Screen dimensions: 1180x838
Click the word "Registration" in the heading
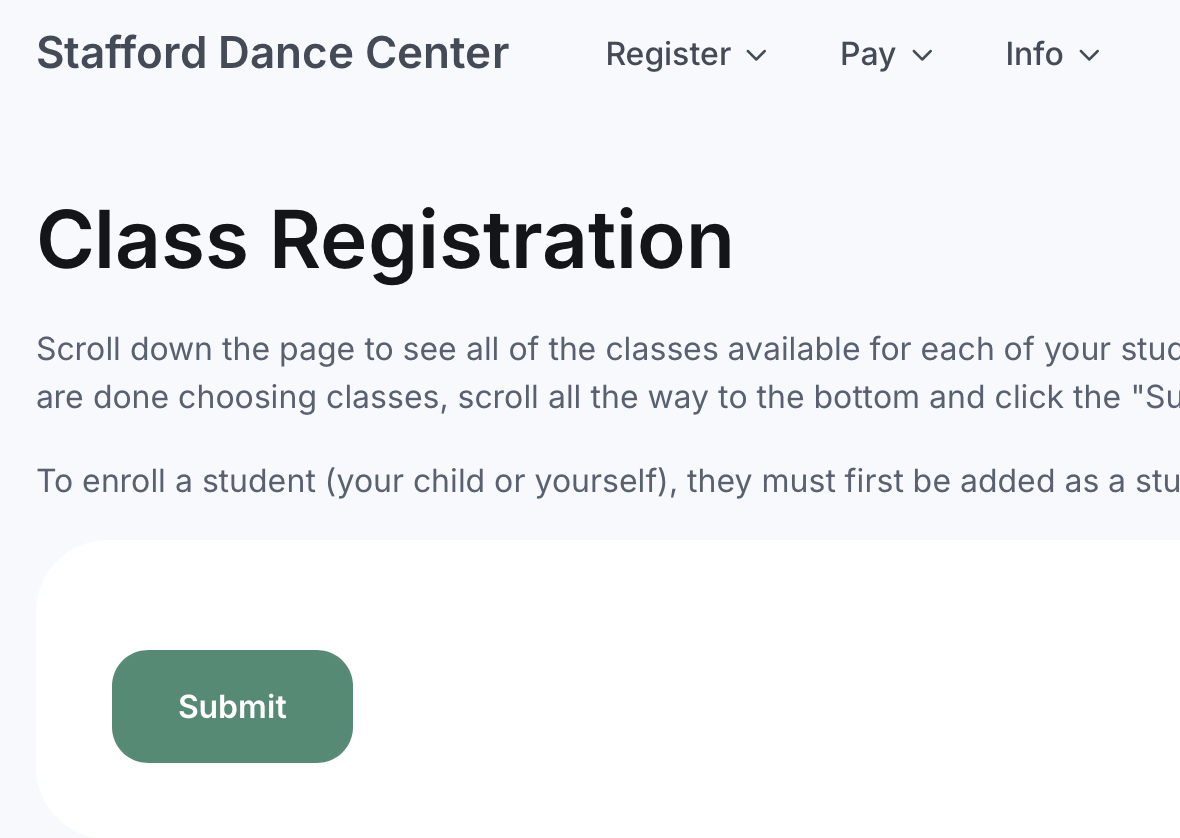click(502, 240)
